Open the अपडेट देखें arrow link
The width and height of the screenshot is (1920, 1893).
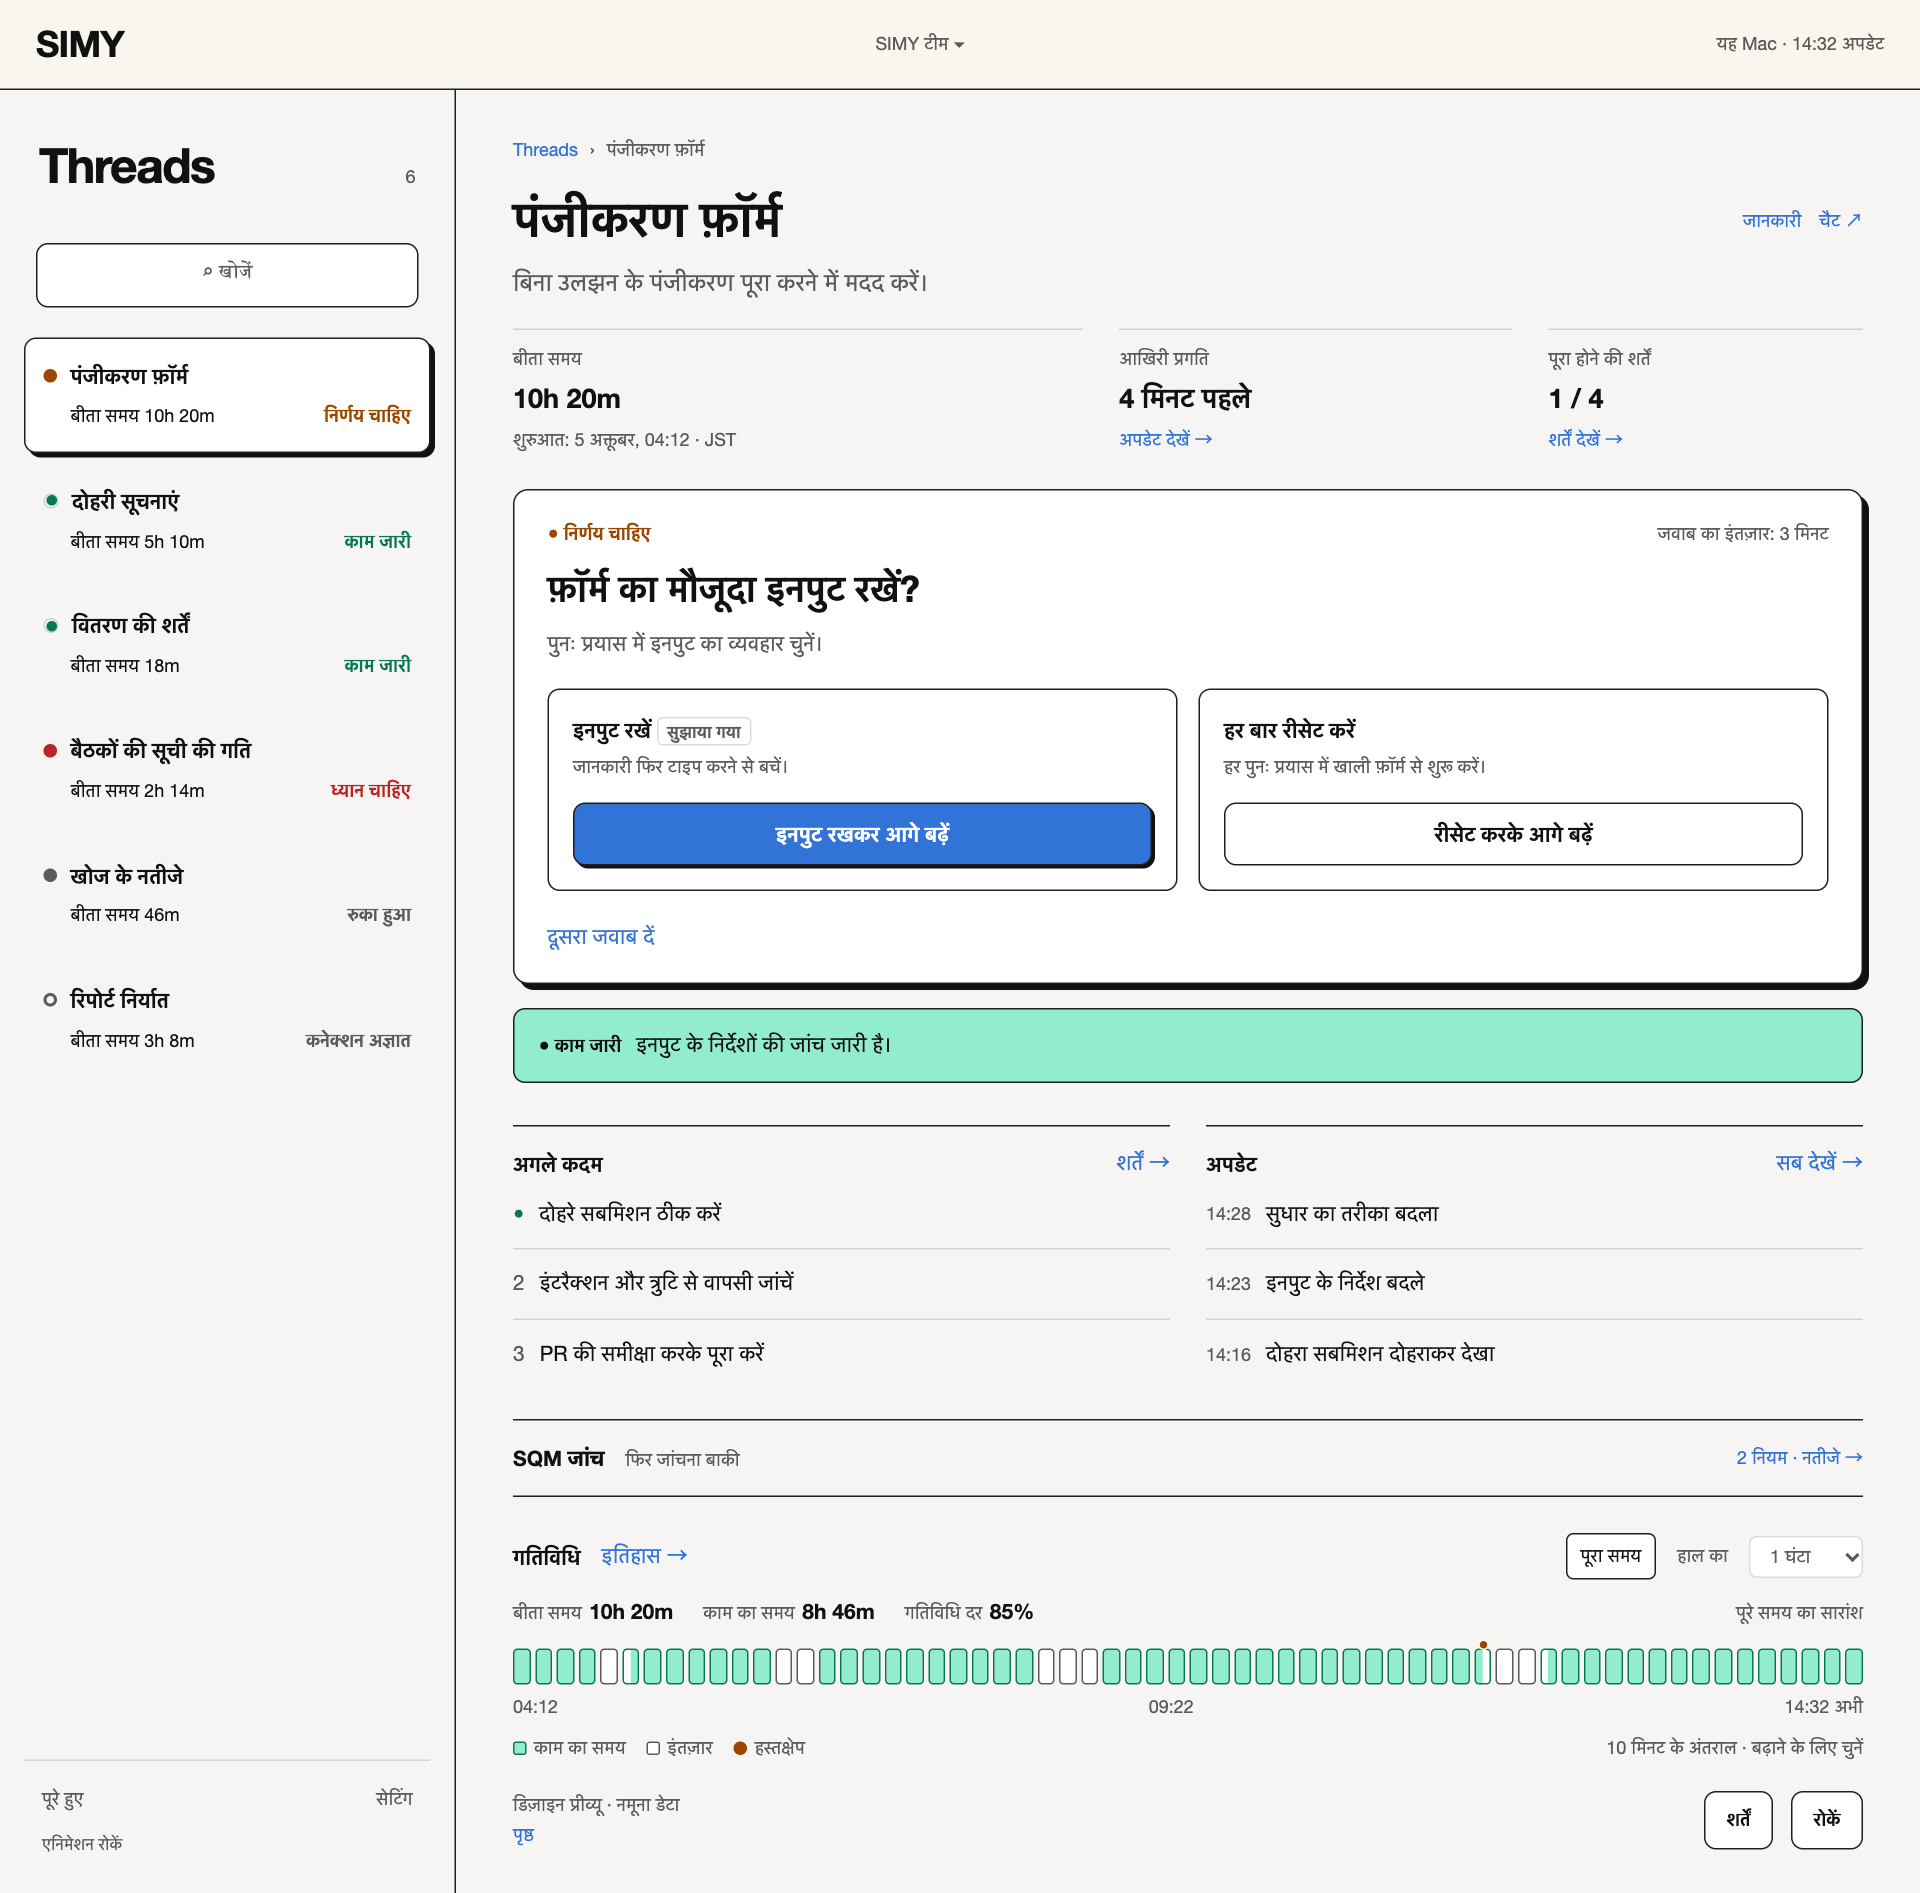click(1165, 439)
